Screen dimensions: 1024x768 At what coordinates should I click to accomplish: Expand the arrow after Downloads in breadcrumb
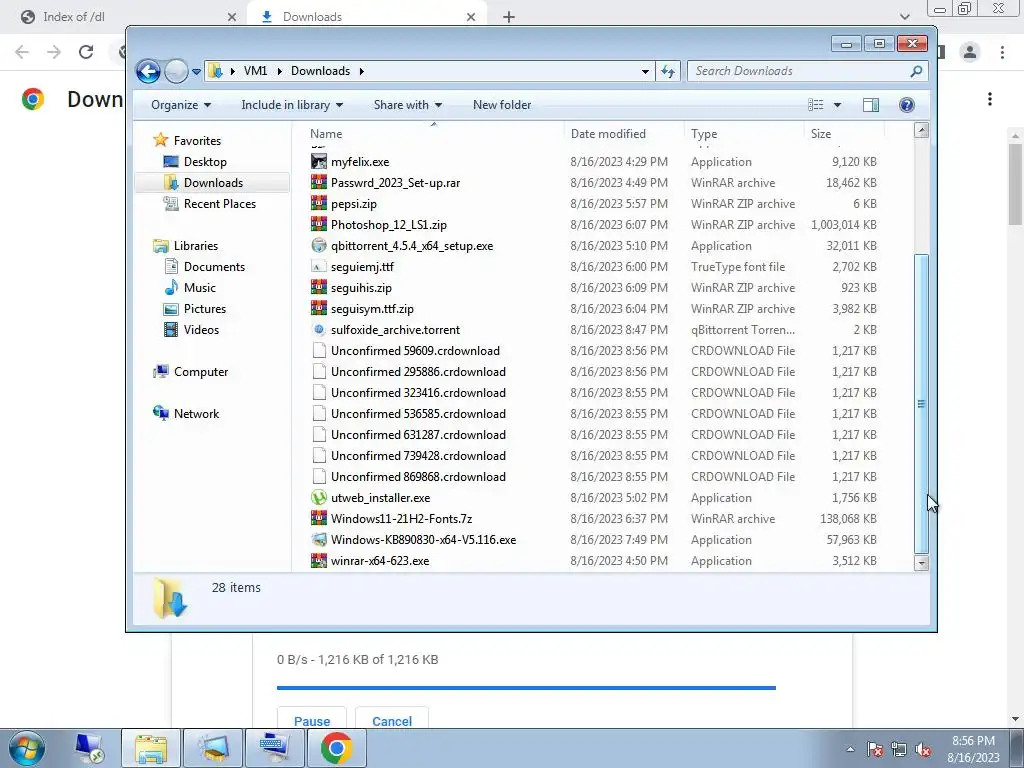[x=361, y=71]
